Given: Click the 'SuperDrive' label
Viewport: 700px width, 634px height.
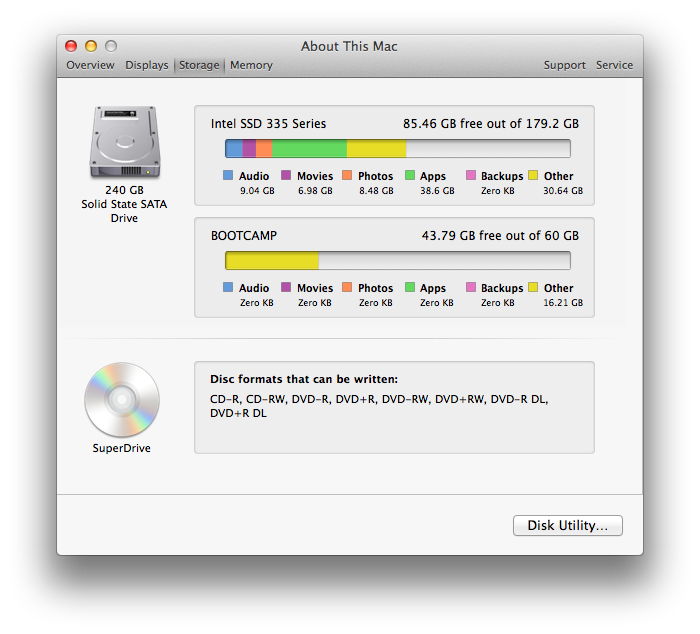Looking at the screenshot, I should 121,448.
